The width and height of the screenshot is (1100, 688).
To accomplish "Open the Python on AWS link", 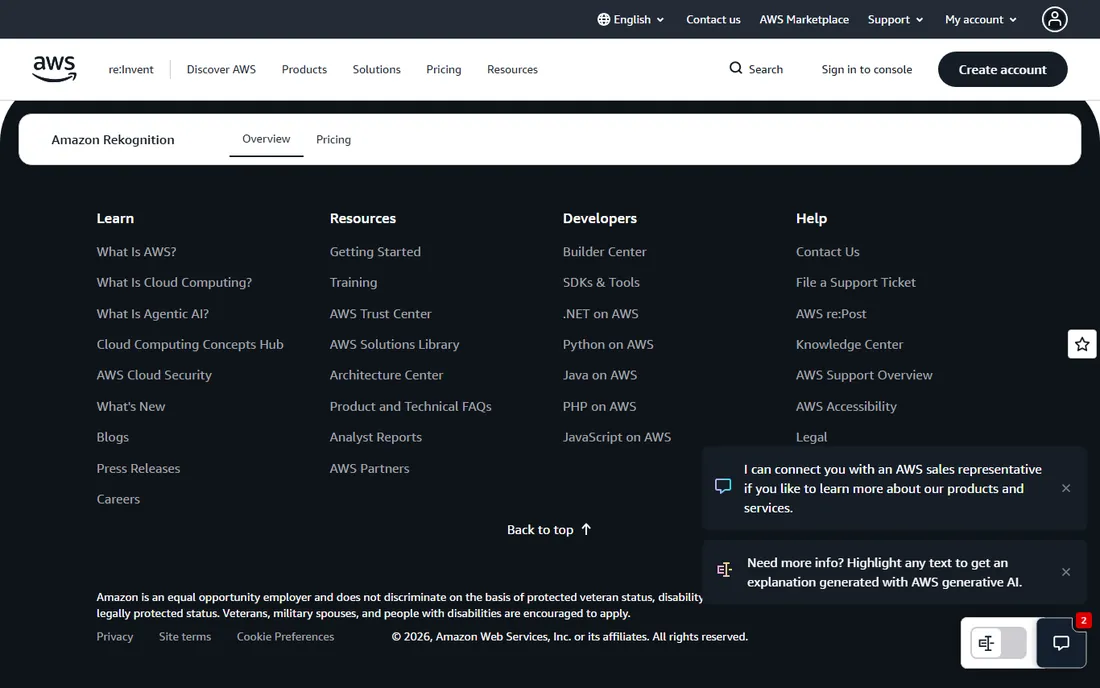I will (608, 344).
